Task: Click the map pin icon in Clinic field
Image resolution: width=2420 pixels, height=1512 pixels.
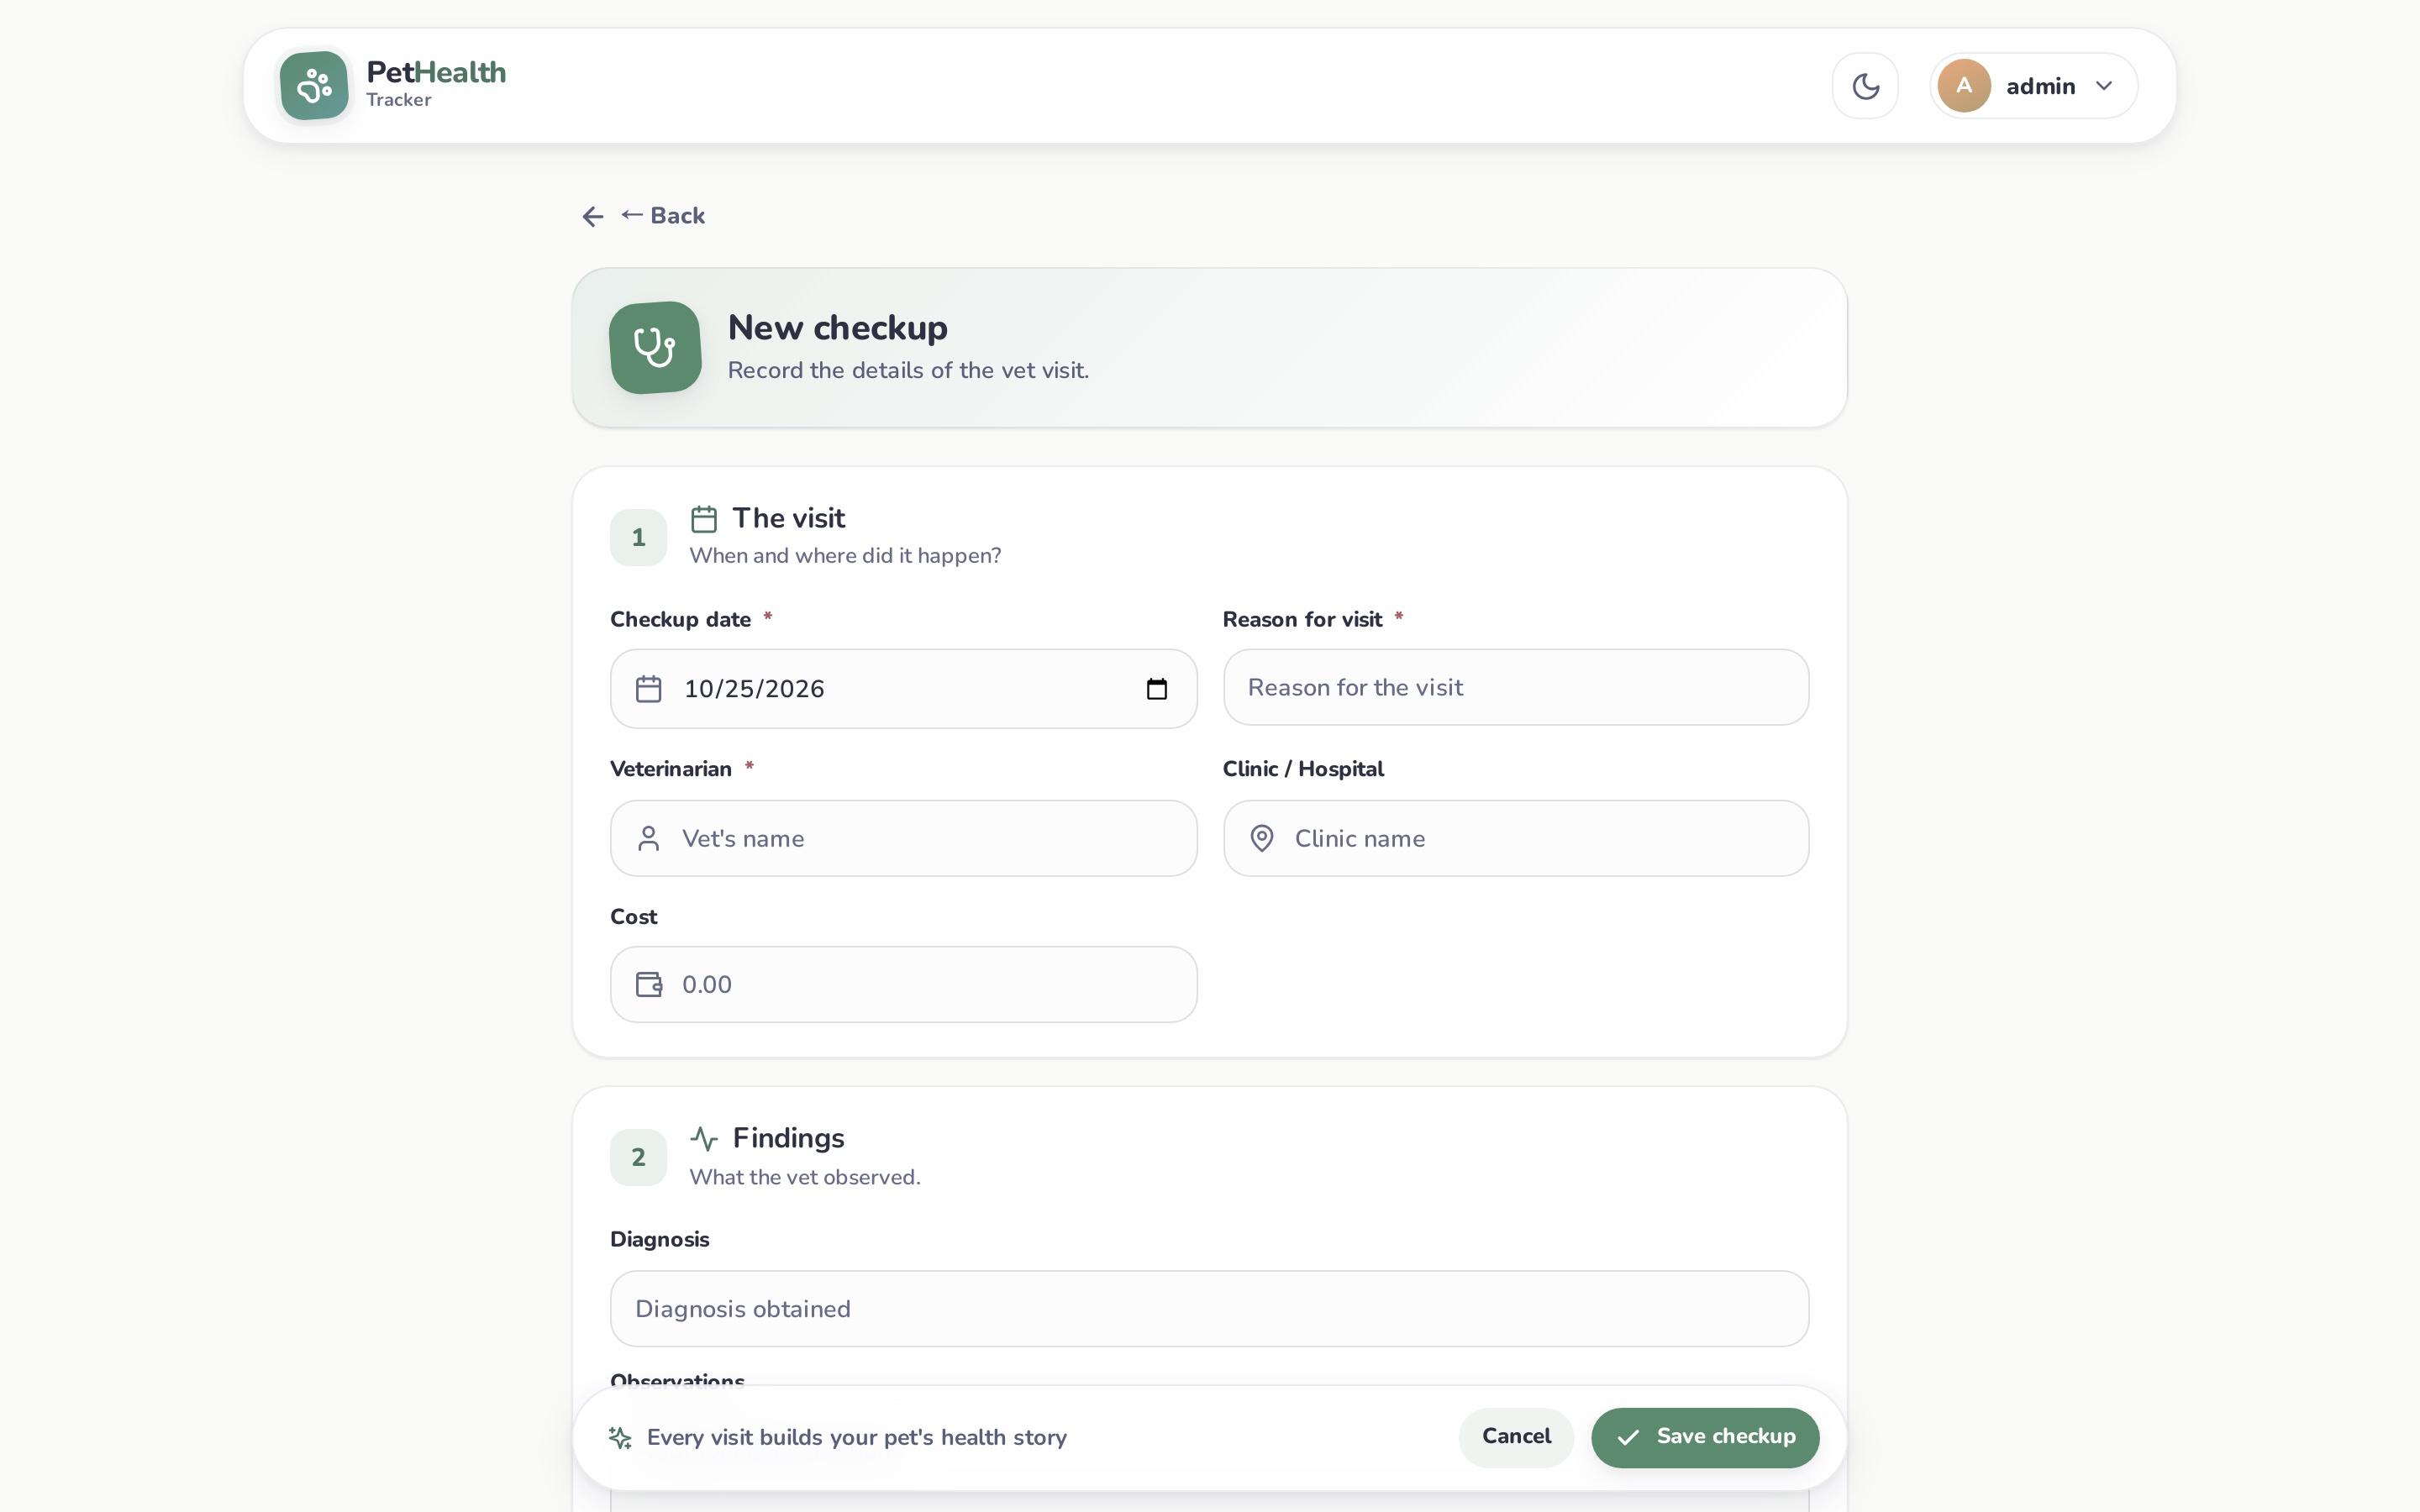Action: pos(1262,838)
